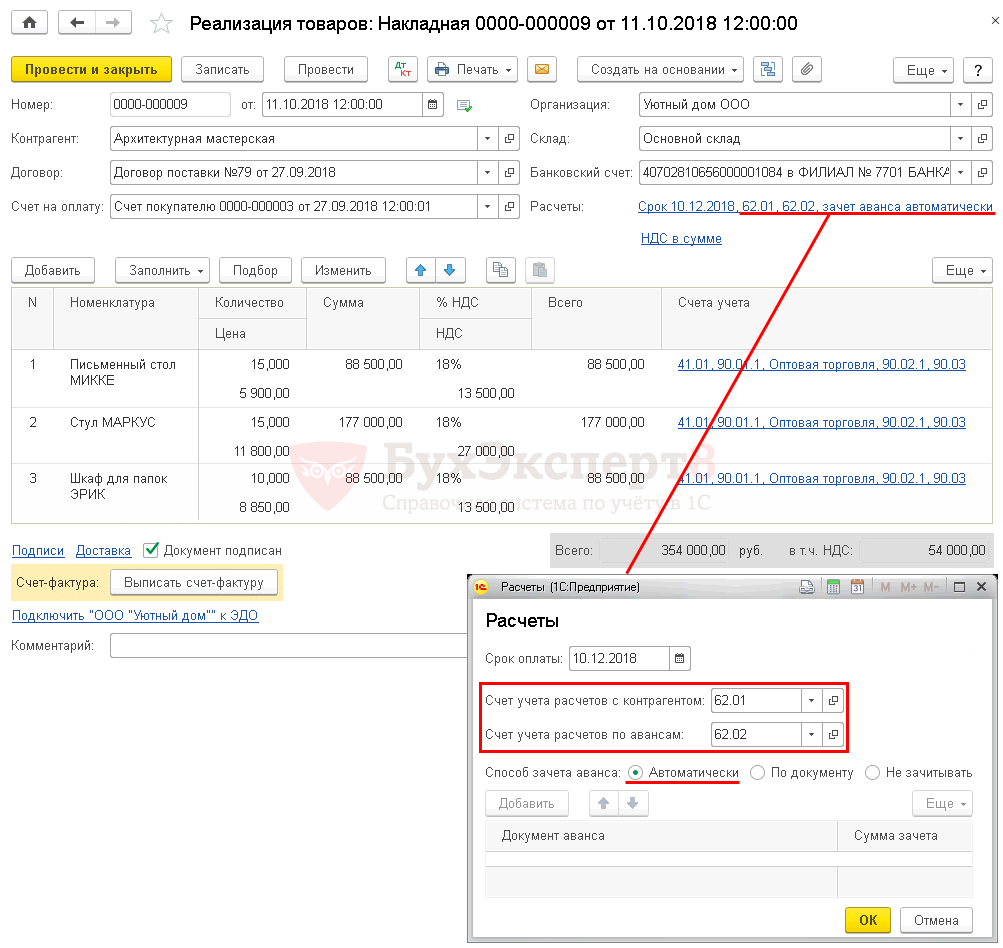Screen dimensions: 1003x948
Task: Click the Провести и закрыть button
Action: 91,70
